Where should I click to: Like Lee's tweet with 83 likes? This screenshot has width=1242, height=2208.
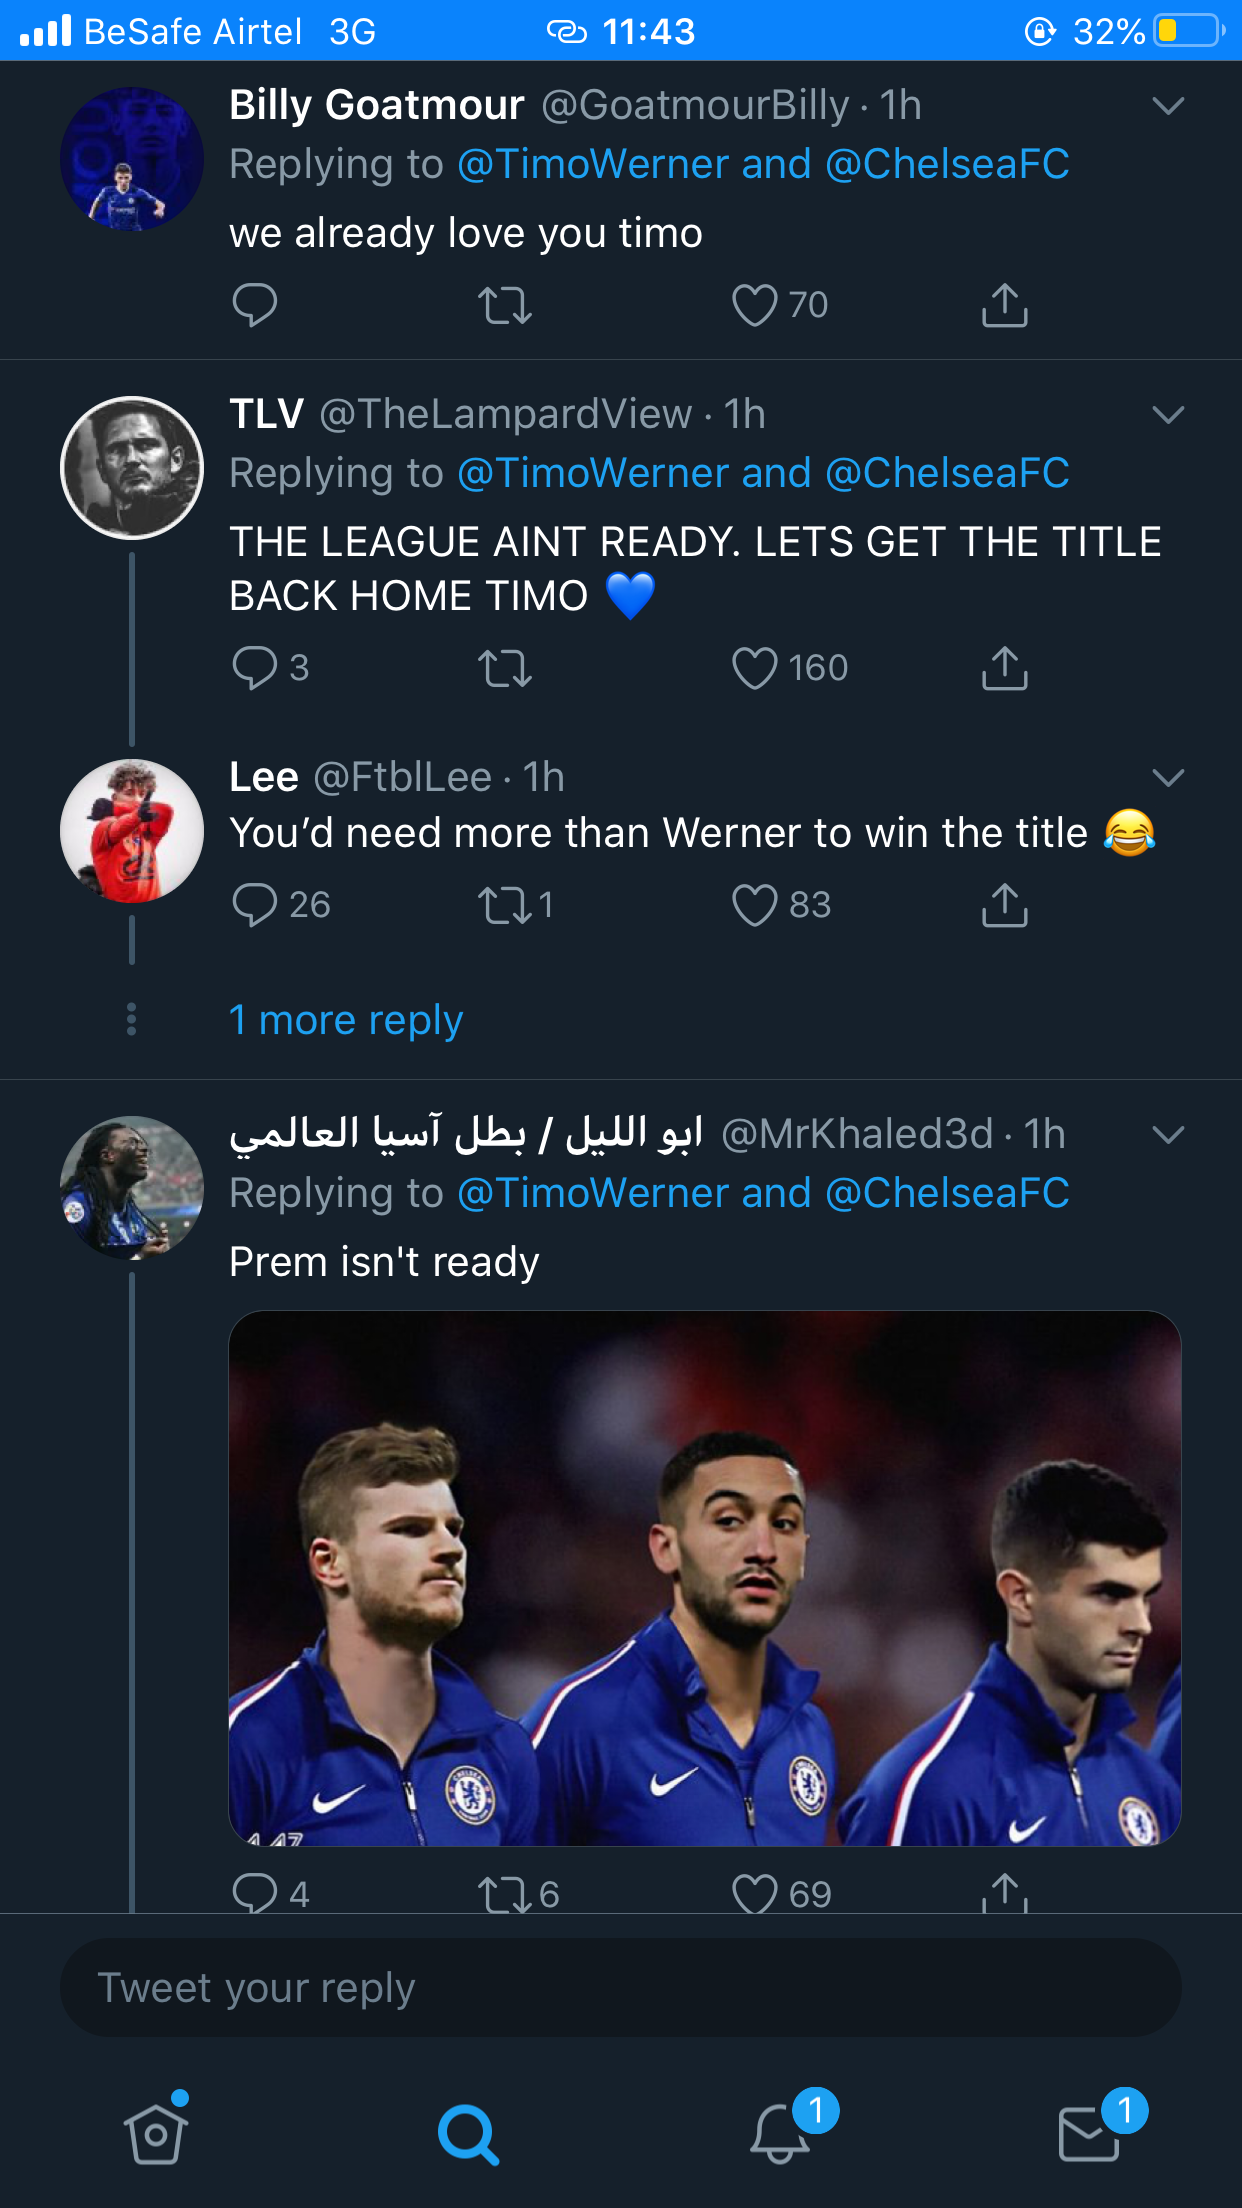(x=755, y=905)
